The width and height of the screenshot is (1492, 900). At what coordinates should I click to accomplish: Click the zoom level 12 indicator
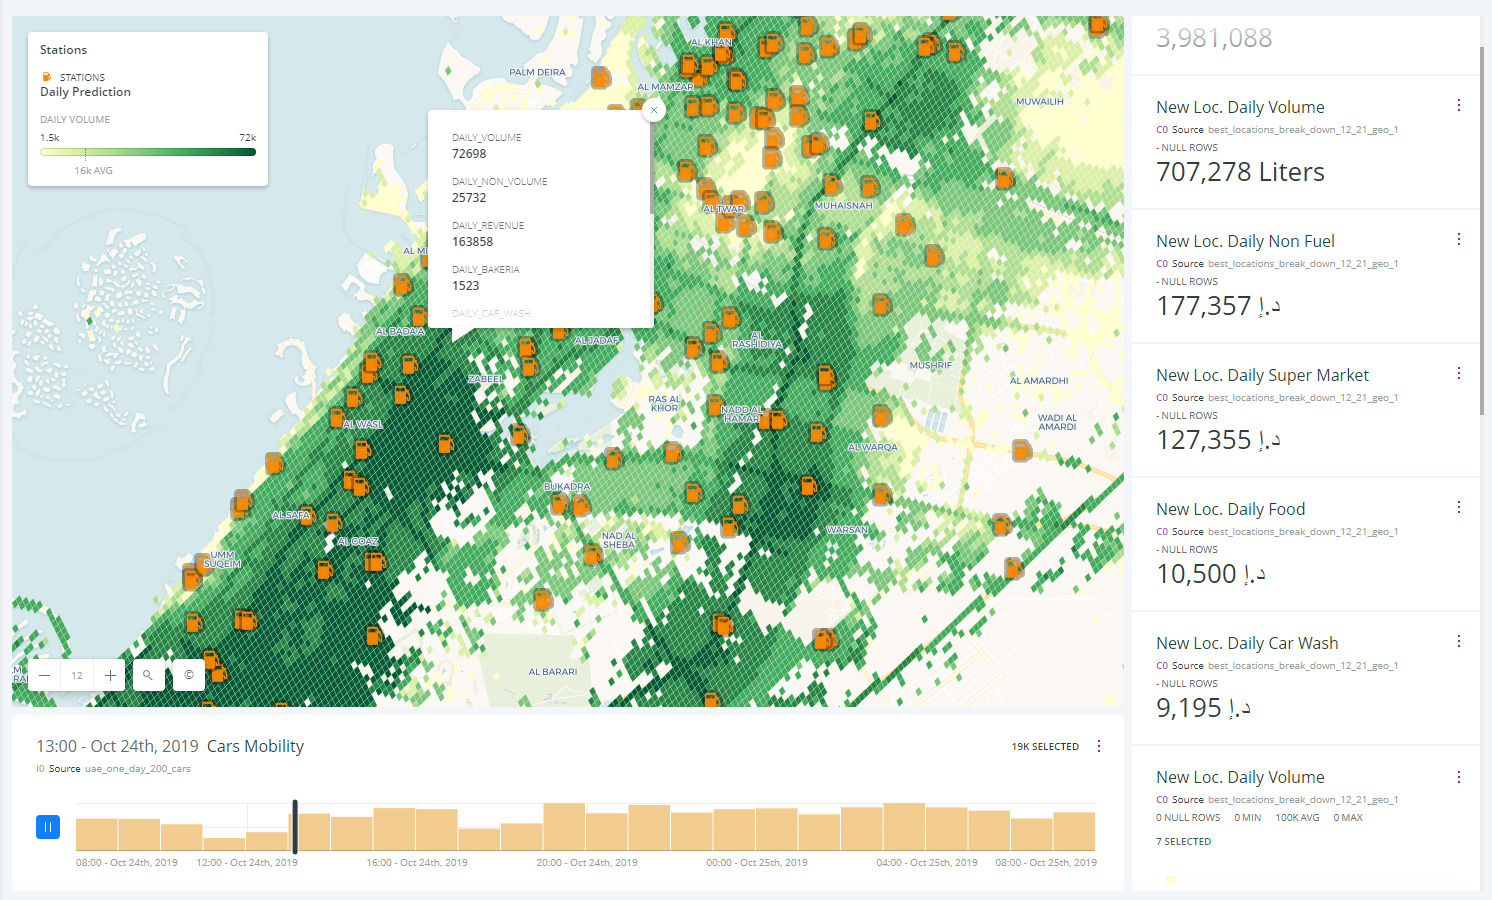77,675
